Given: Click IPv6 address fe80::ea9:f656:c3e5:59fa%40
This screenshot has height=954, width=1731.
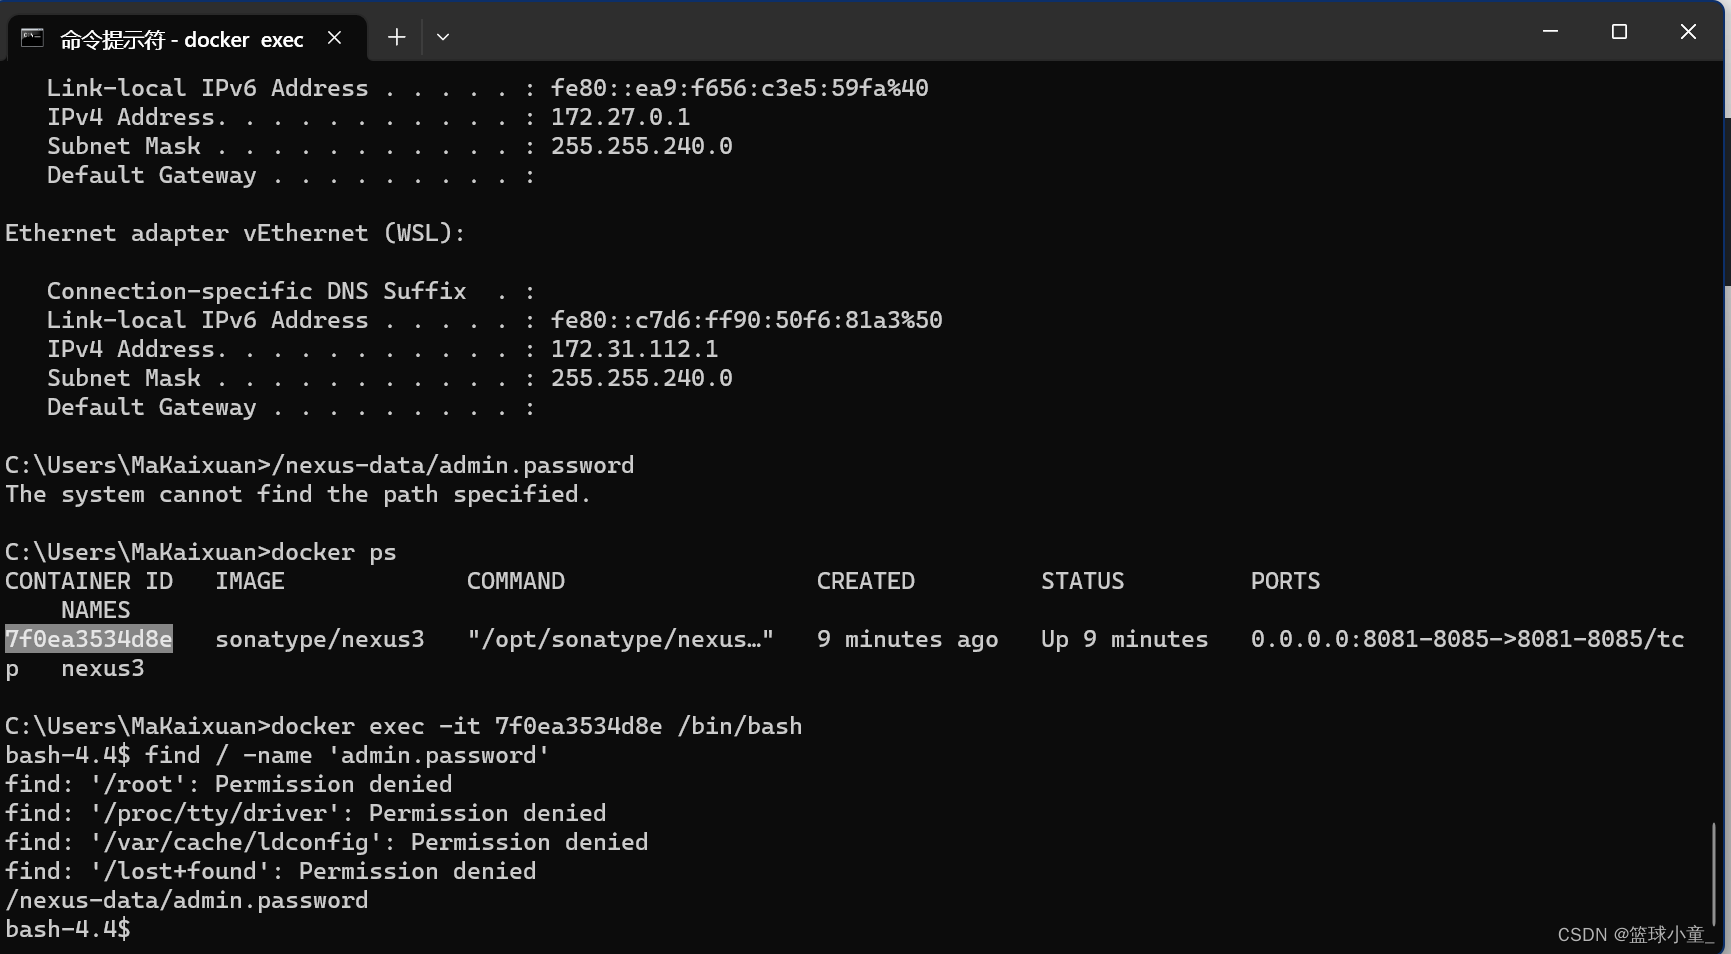Looking at the screenshot, I should (x=739, y=88).
